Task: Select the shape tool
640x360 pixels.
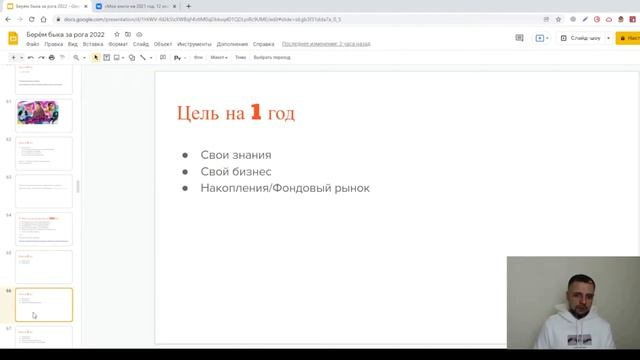Action: [132, 58]
